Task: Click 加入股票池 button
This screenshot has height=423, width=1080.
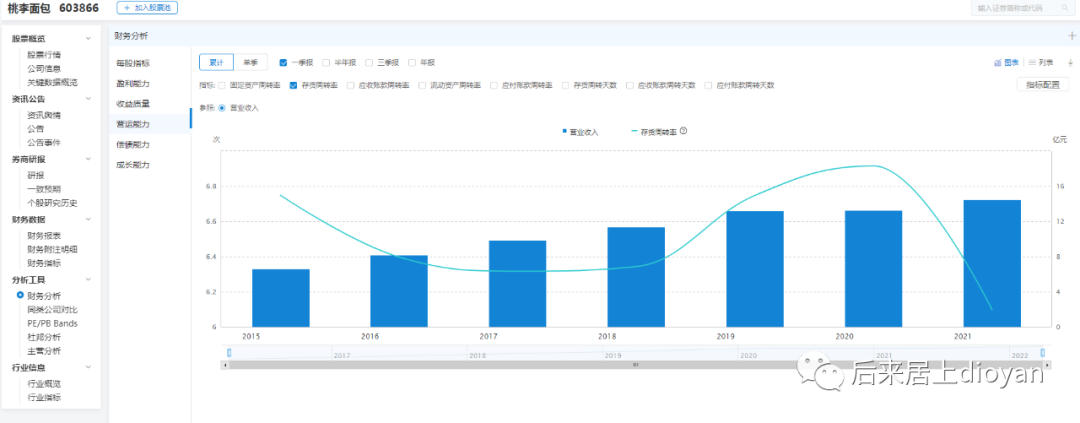Action: coord(147,7)
